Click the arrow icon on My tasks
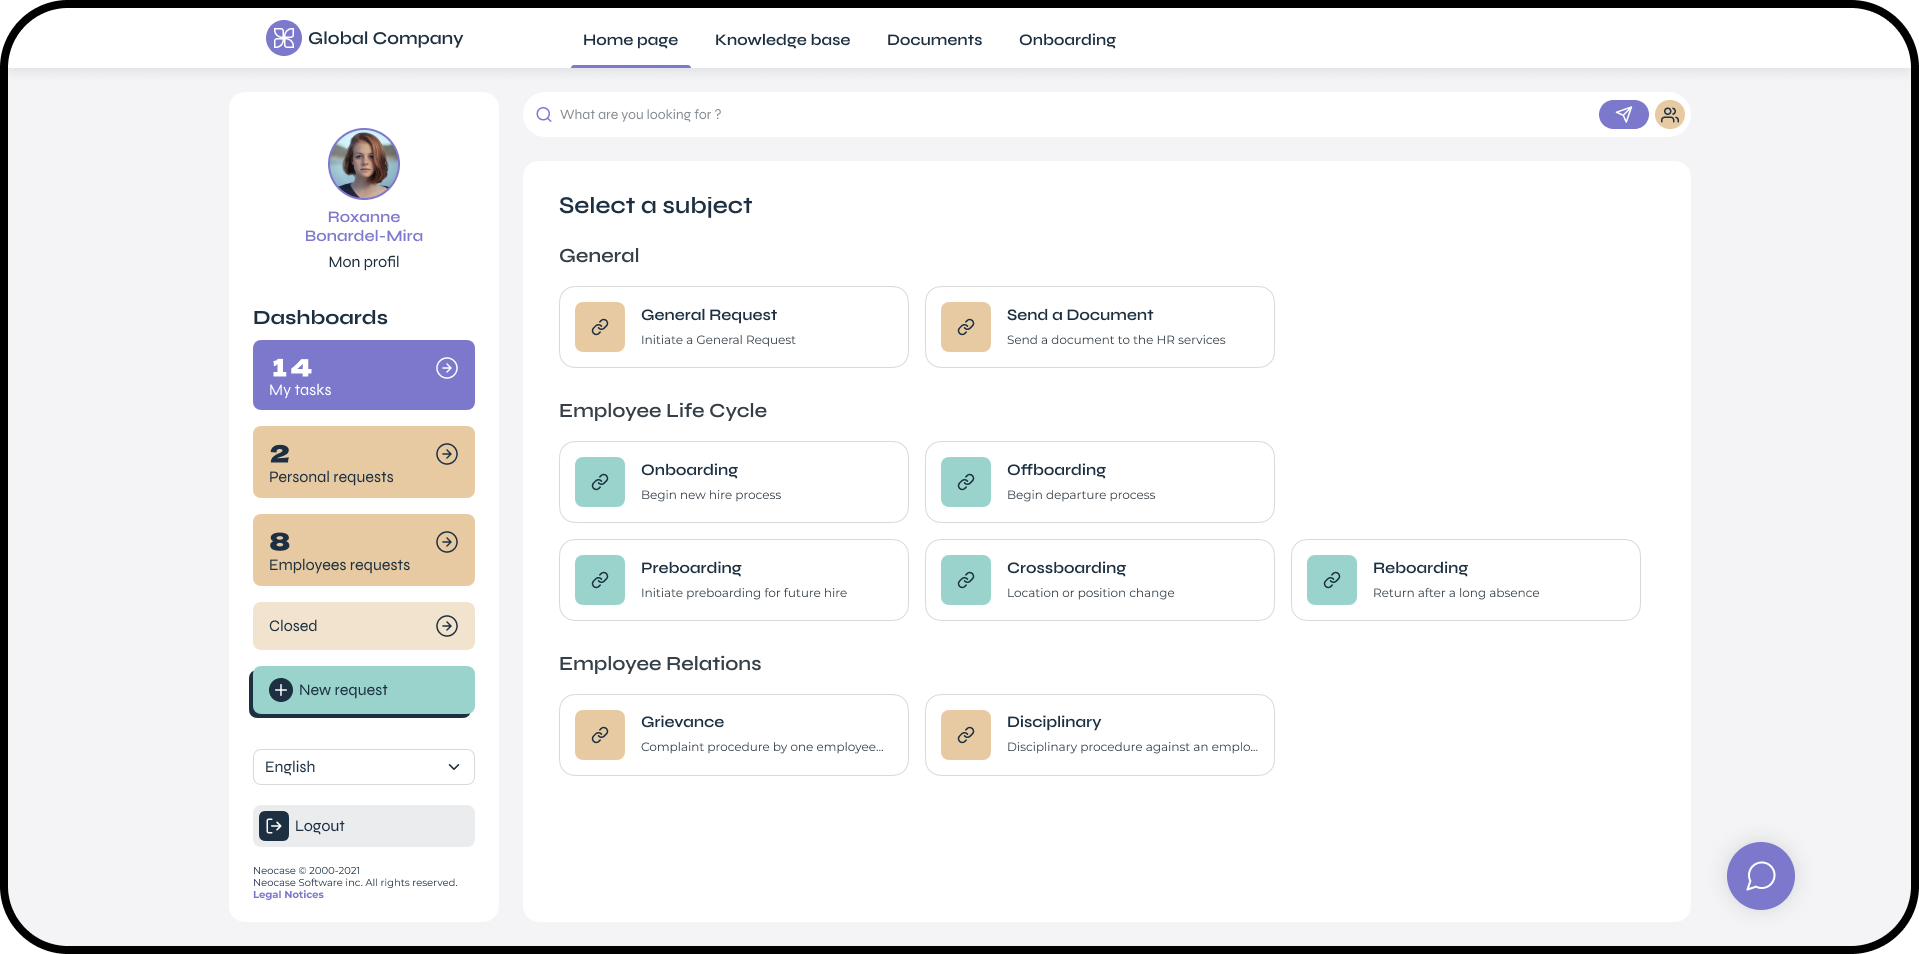 (447, 368)
